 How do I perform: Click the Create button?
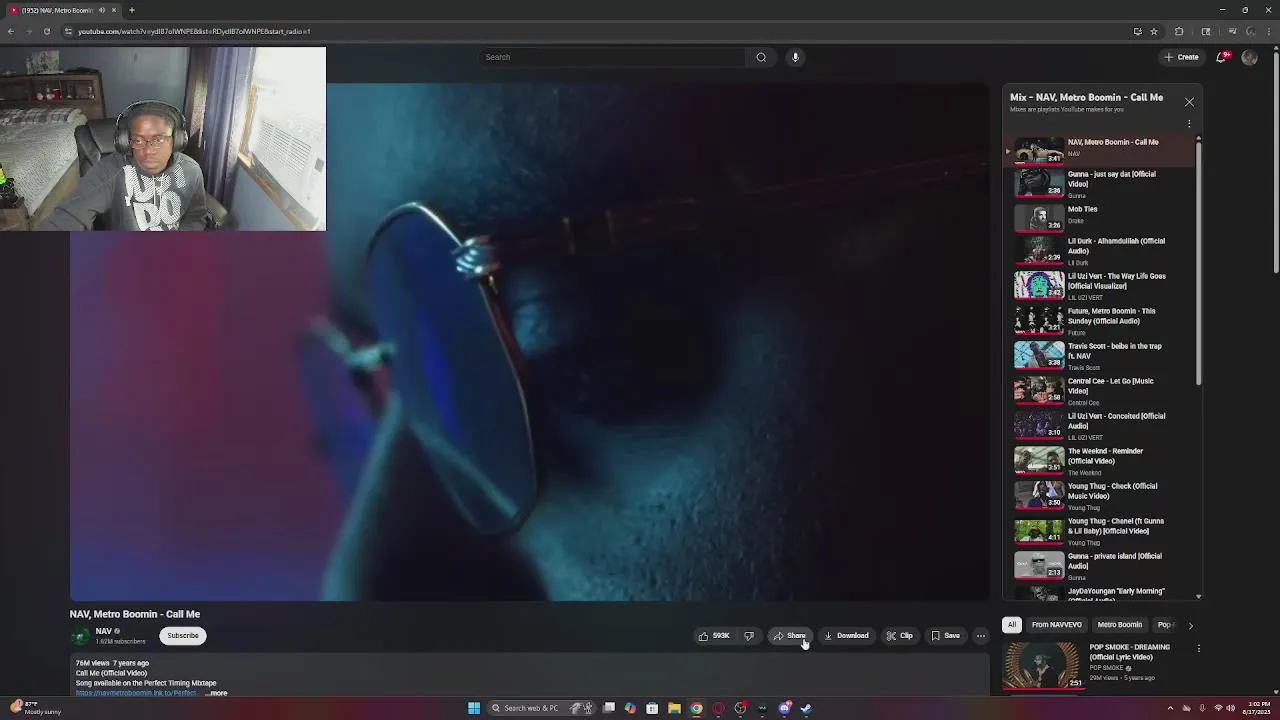pyautogui.click(x=1181, y=57)
